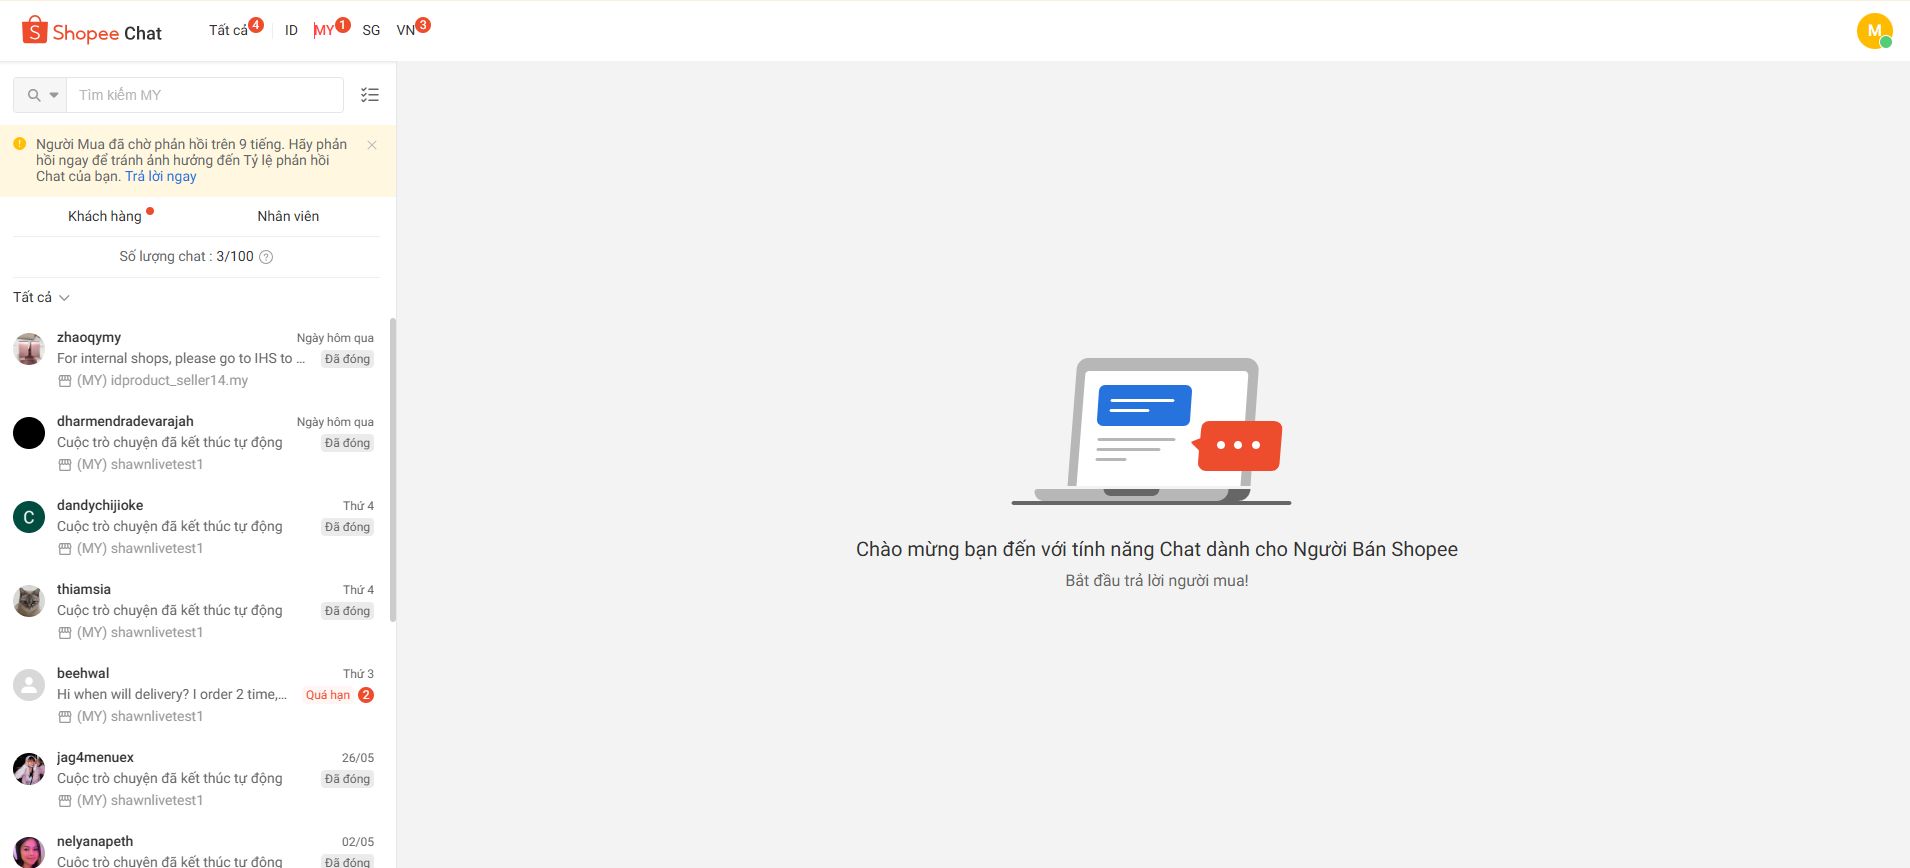Switch to the Nhân viên tab
Screen dimensions: 1910x868
tap(288, 216)
